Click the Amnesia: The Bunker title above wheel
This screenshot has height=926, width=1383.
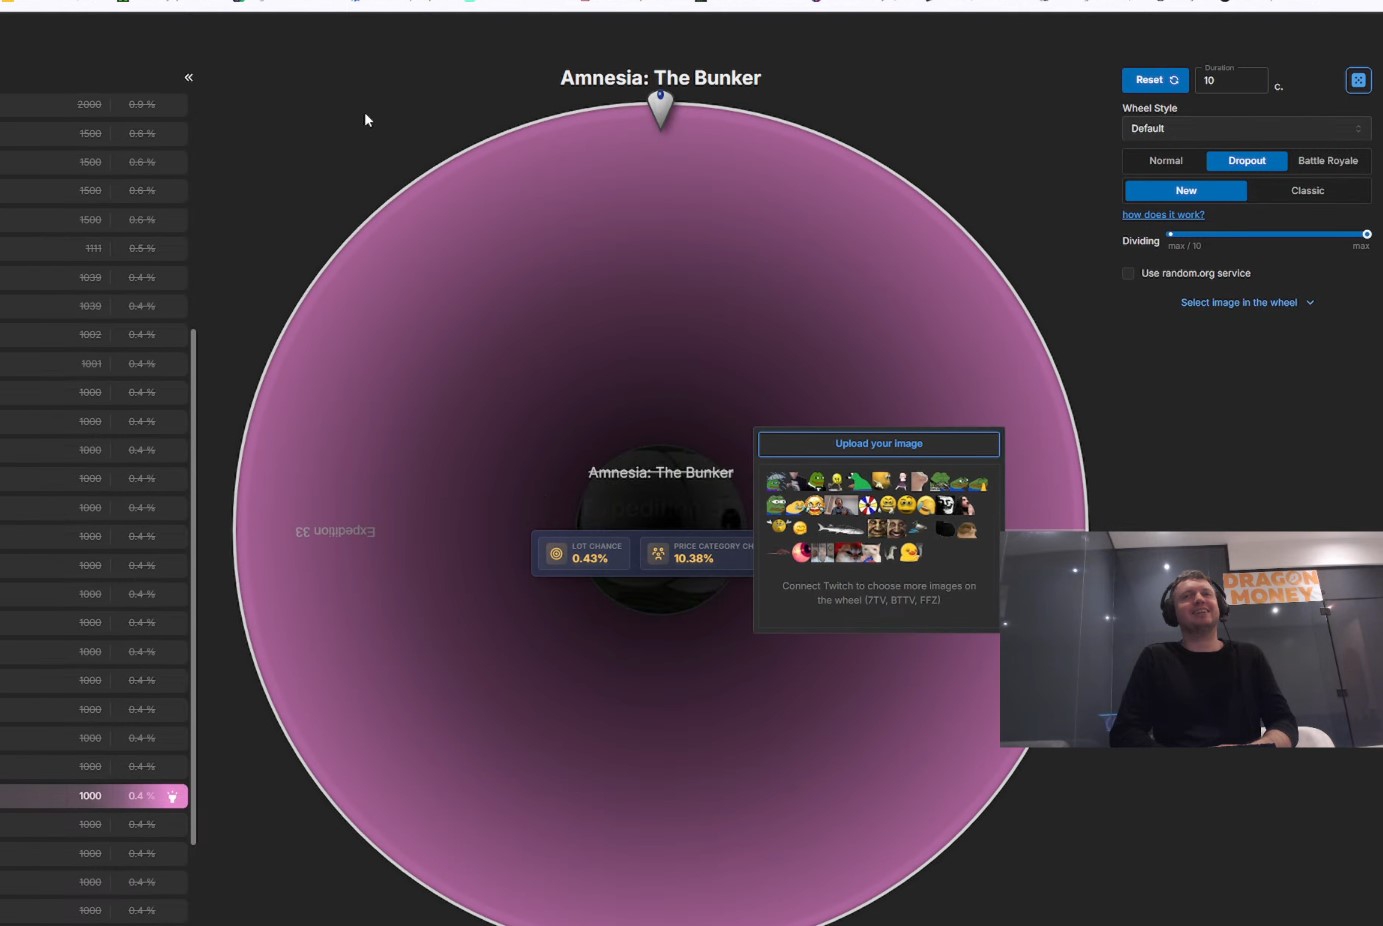660,78
